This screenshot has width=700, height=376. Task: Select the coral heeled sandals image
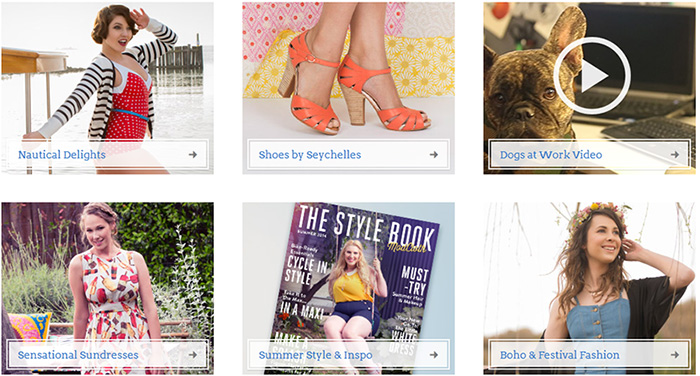click(348, 71)
